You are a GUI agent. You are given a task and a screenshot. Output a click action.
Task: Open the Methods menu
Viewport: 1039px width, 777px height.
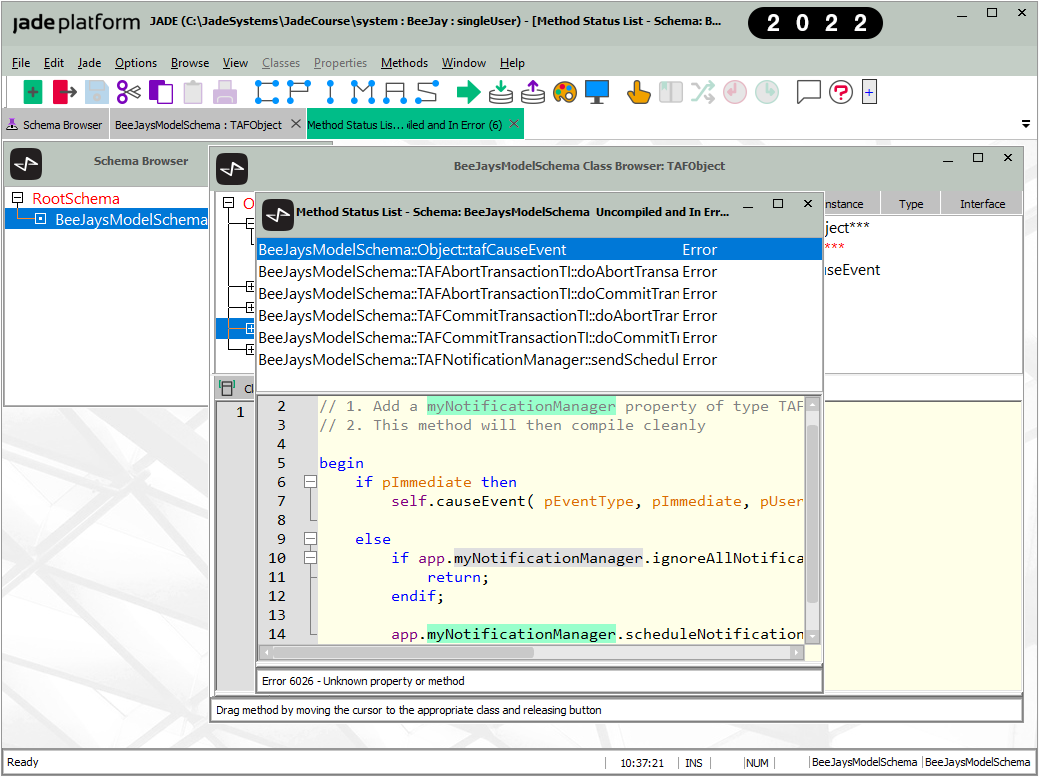(404, 63)
